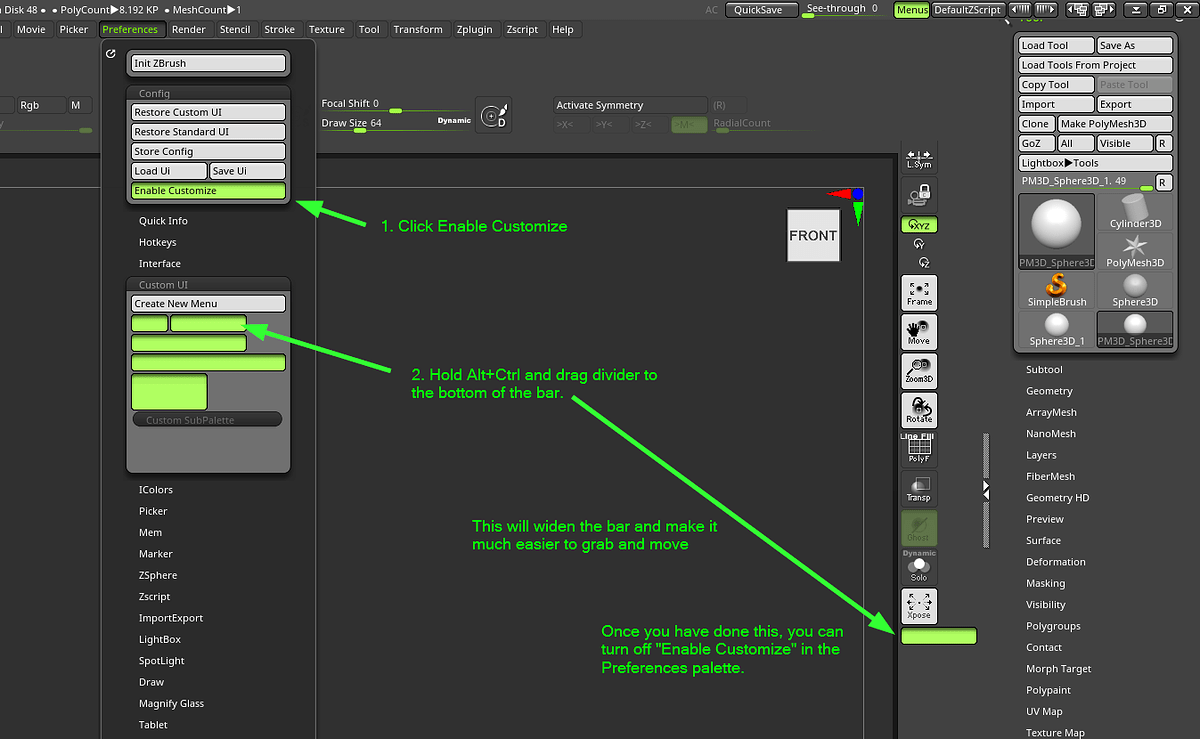Viewport: 1200px width, 739px height.
Task: Select the Zoom3D navigation icon
Action: tap(919, 370)
